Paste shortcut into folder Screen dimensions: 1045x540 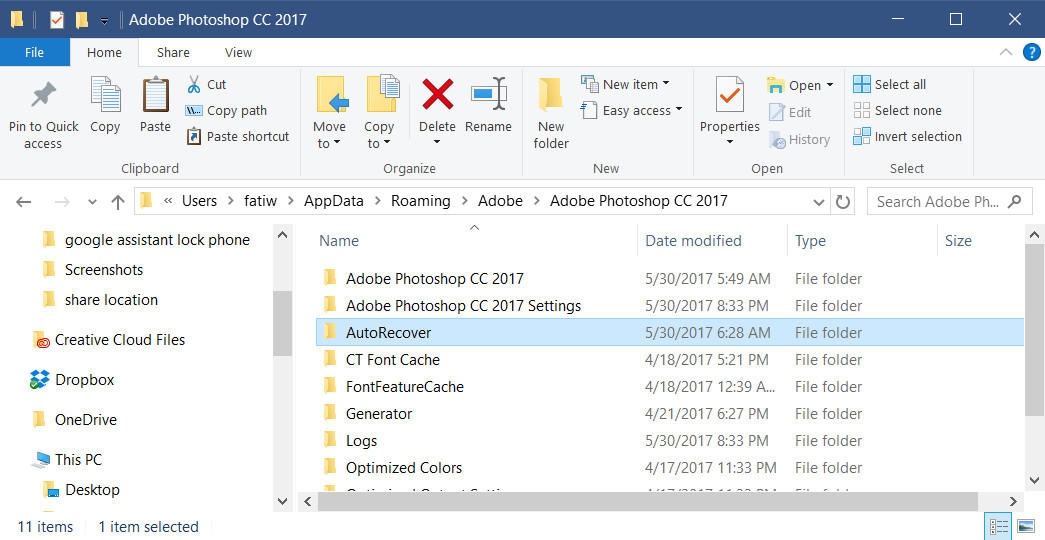[x=238, y=137]
